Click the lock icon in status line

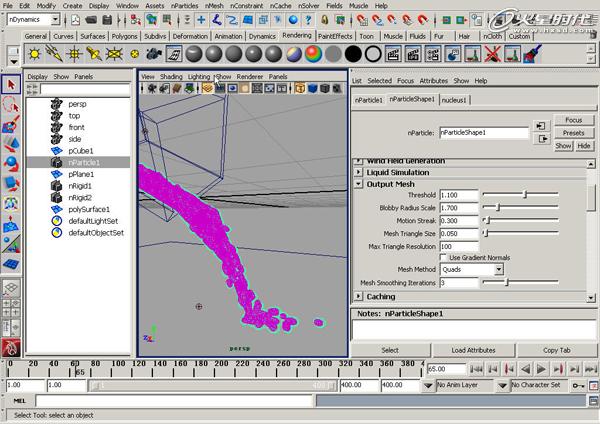tap(324, 20)
